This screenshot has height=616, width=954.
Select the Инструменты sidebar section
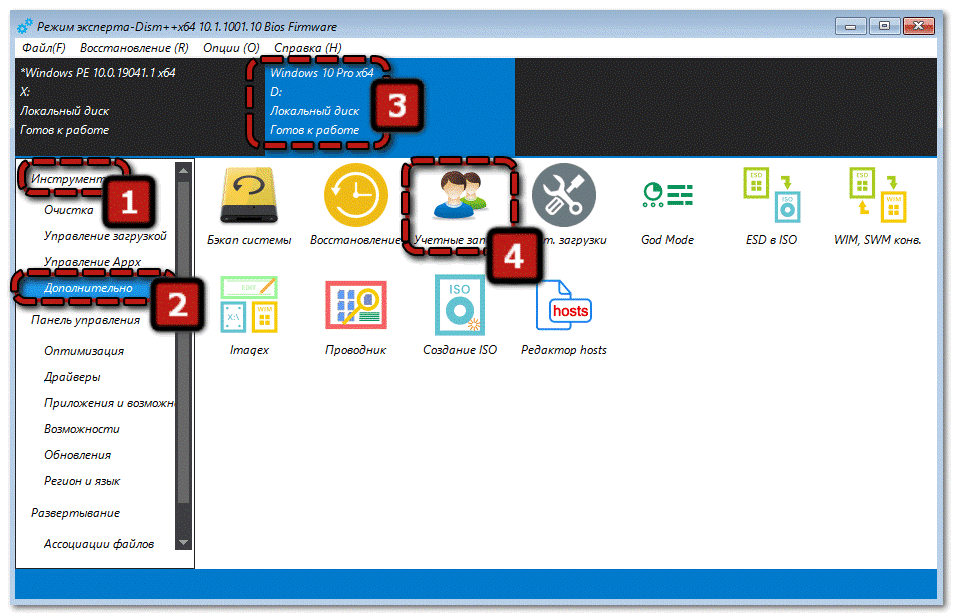pyautogui.click(x=68, y=179)
